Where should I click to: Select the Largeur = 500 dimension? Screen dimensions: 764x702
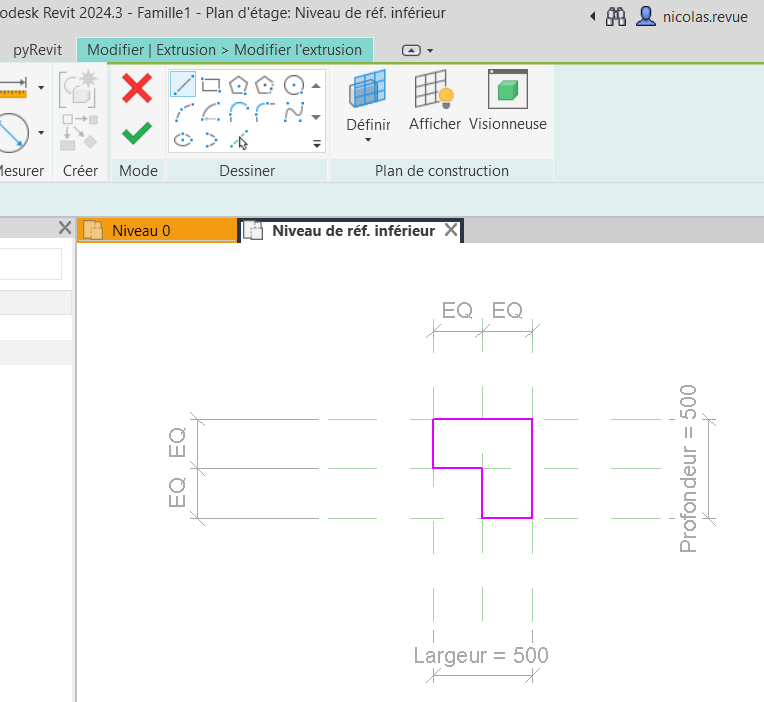(481, 656)
